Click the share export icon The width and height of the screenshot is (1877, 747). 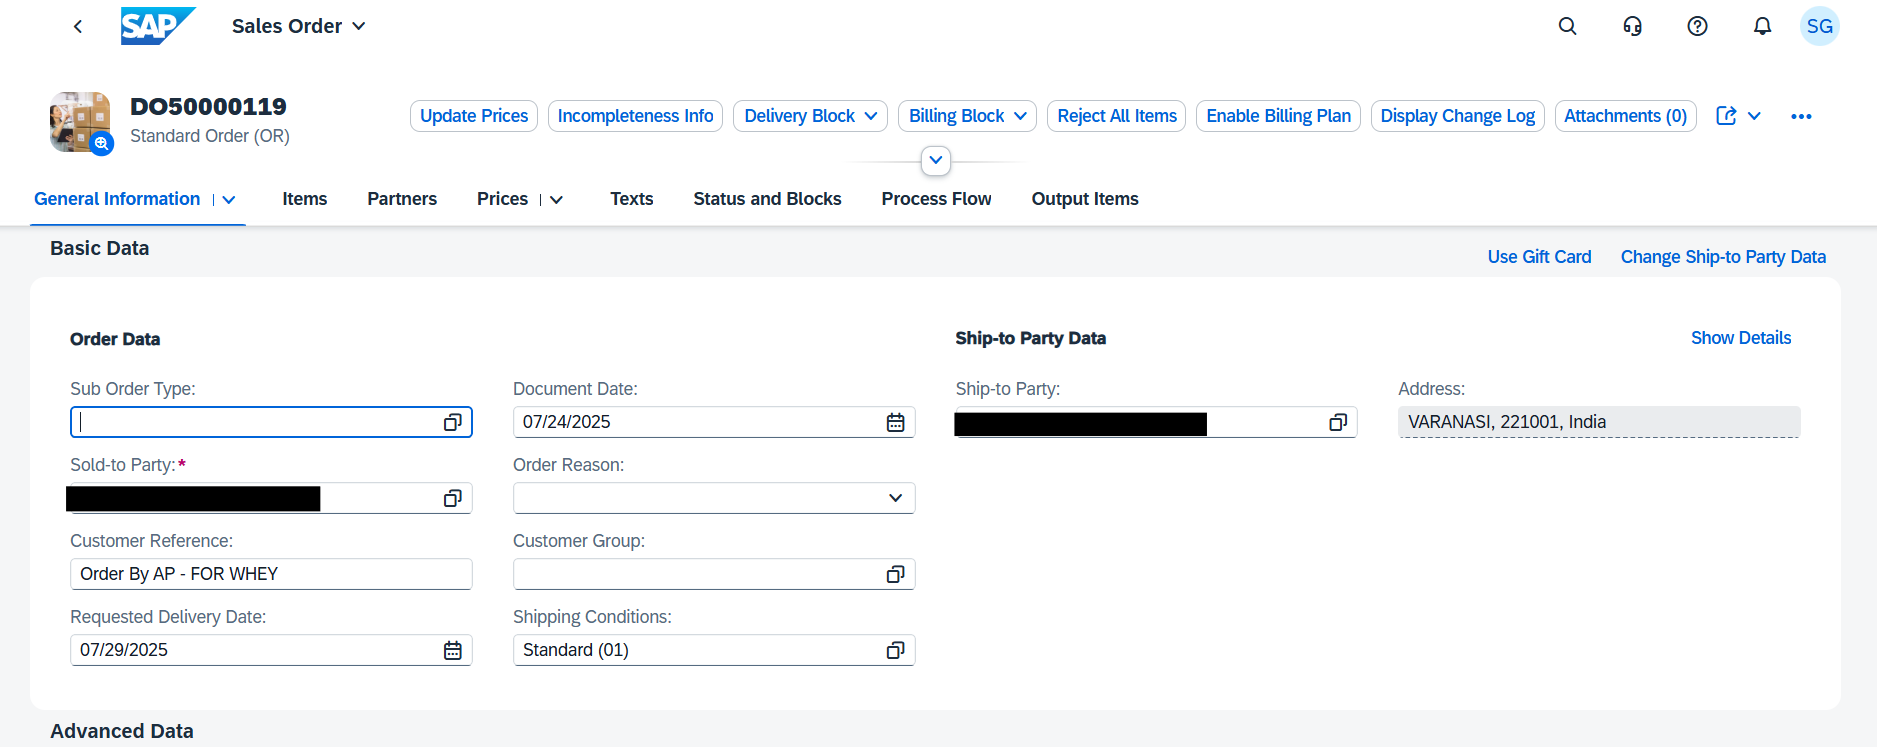pyautogui.click(x=1726, y=116)
